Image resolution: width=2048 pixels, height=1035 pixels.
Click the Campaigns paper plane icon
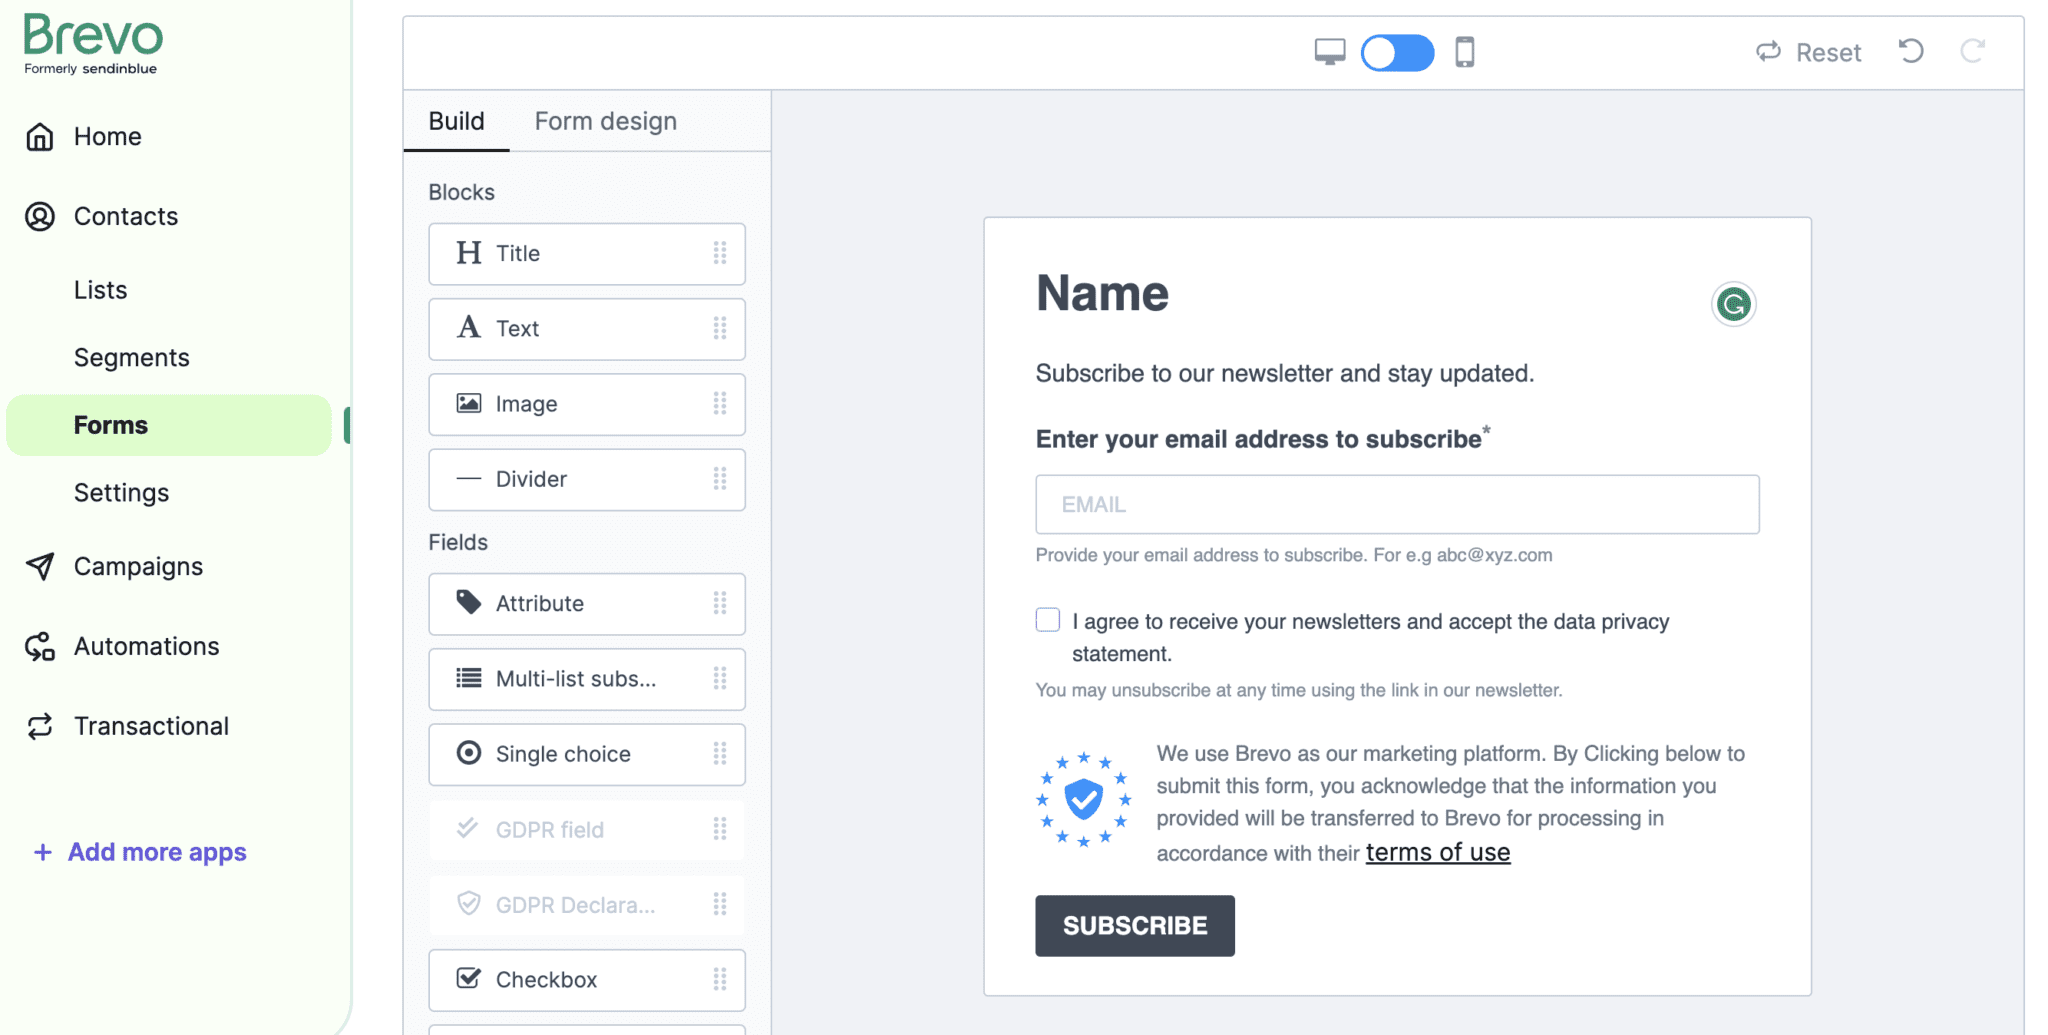[x=40, y=567]
